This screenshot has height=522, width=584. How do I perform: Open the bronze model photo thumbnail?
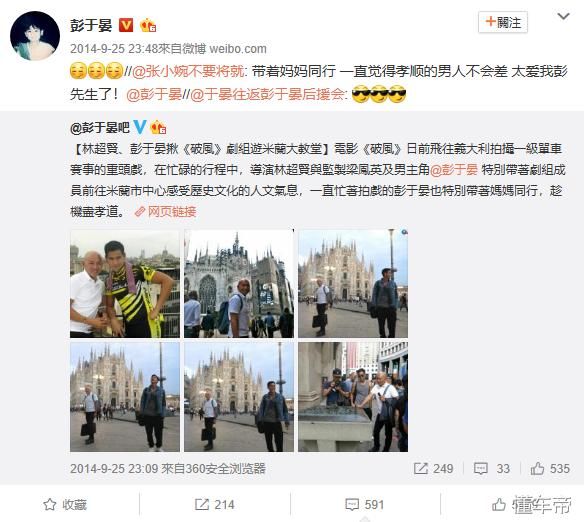(x=353, y=397)
